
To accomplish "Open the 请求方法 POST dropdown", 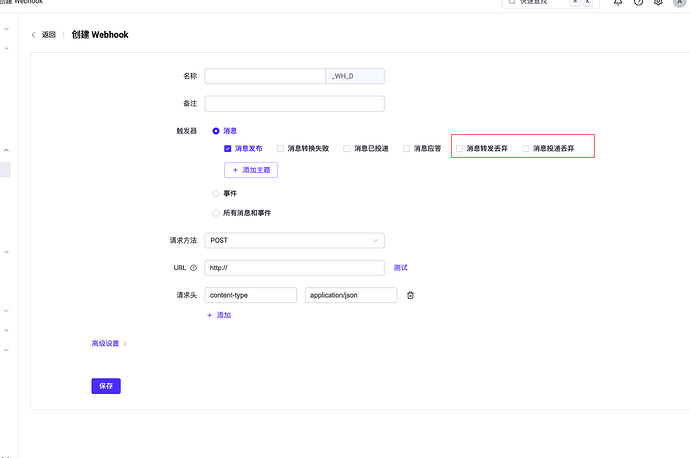I will tap(294, 241).
